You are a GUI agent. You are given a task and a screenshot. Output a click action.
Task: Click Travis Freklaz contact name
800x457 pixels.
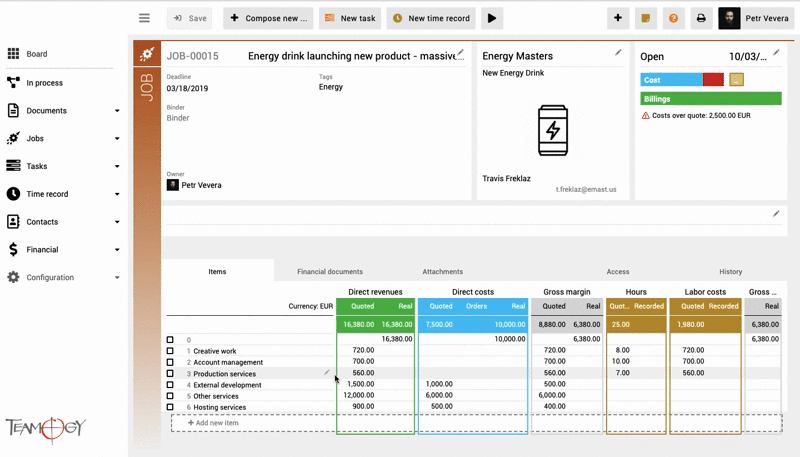click(506, 179)
